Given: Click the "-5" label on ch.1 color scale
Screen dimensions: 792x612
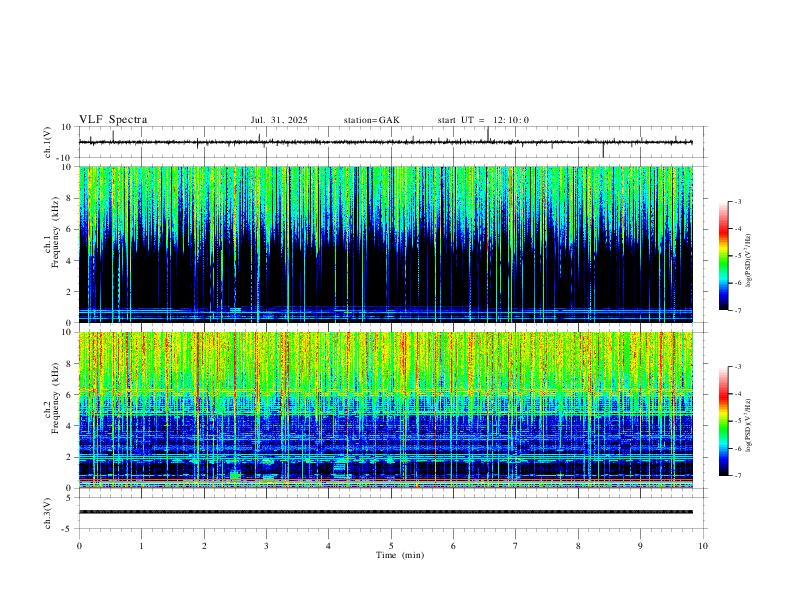Looking at the screenshot, I should click(x=738, y=256).
